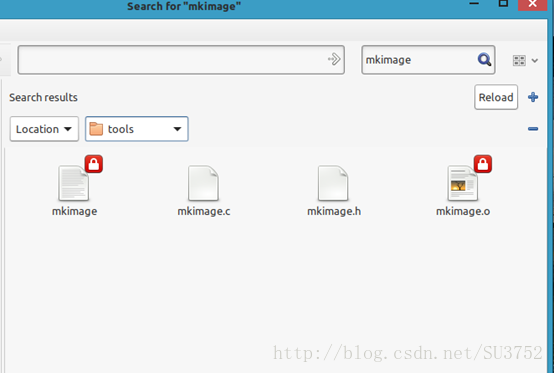Click the mkimage.c file name label
The height and width of the screenshot is (373, 554).
click(204, 211)
